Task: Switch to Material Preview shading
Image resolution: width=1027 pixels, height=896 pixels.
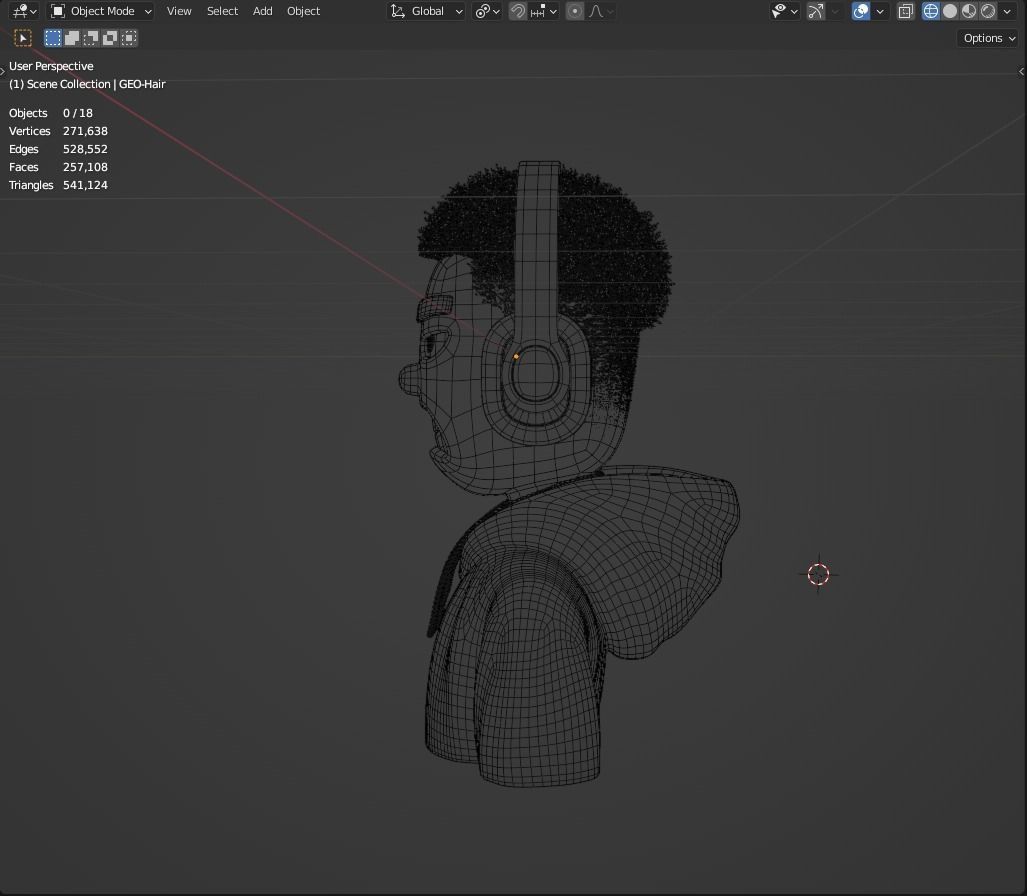Action: 969,11
